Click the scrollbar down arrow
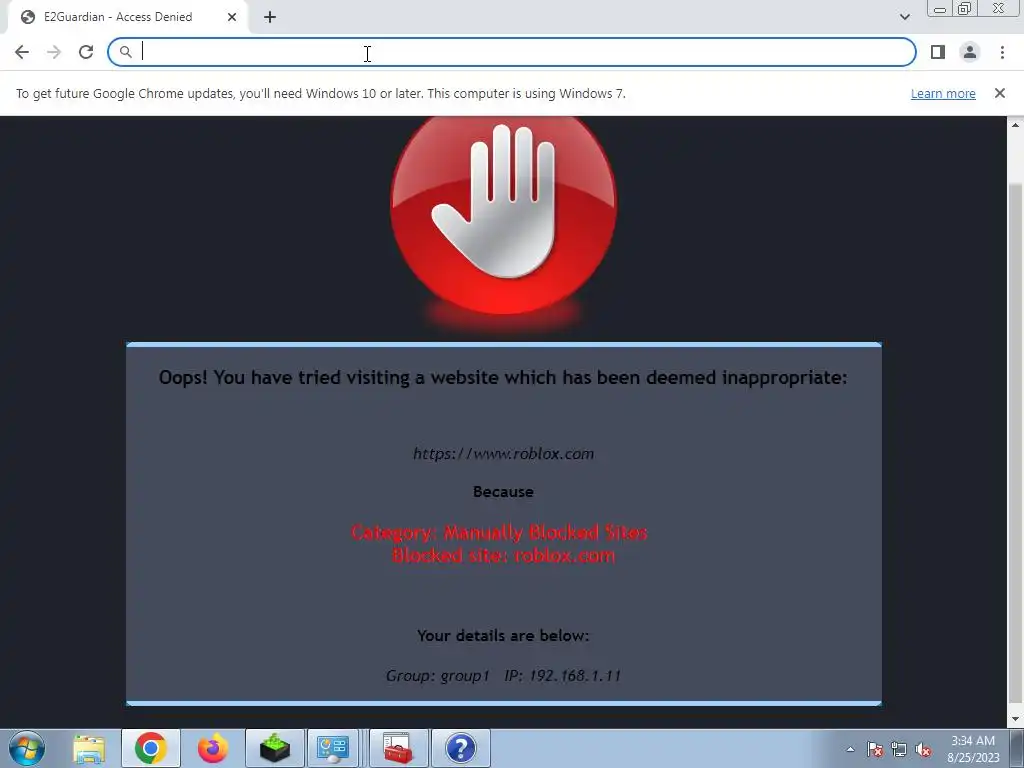Viewport: 1024px width, 768px height. [x=1016, y=720]
